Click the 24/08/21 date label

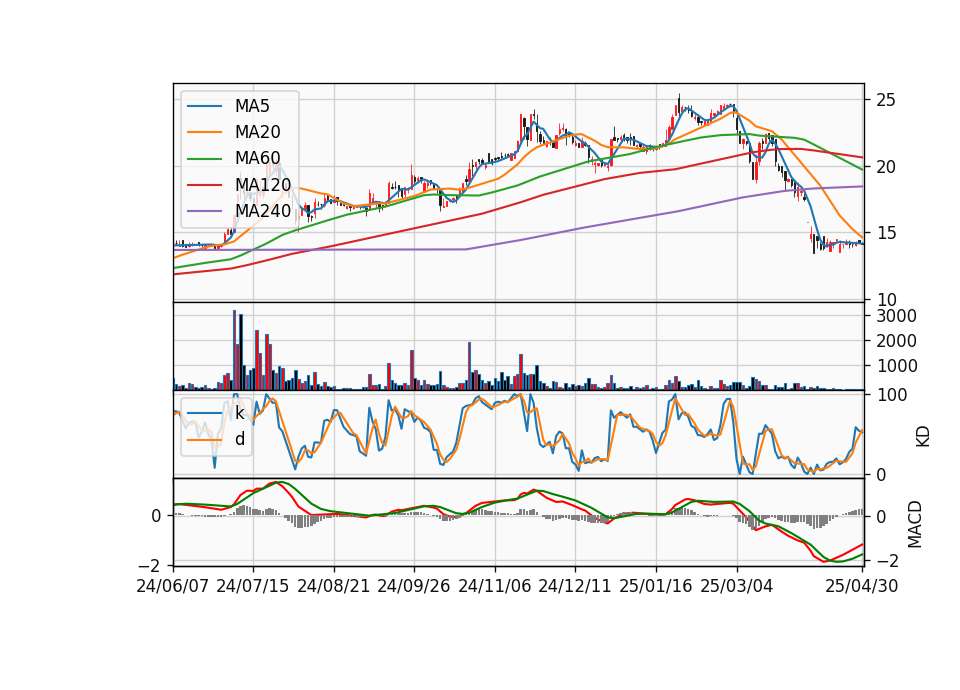[334, 587]
